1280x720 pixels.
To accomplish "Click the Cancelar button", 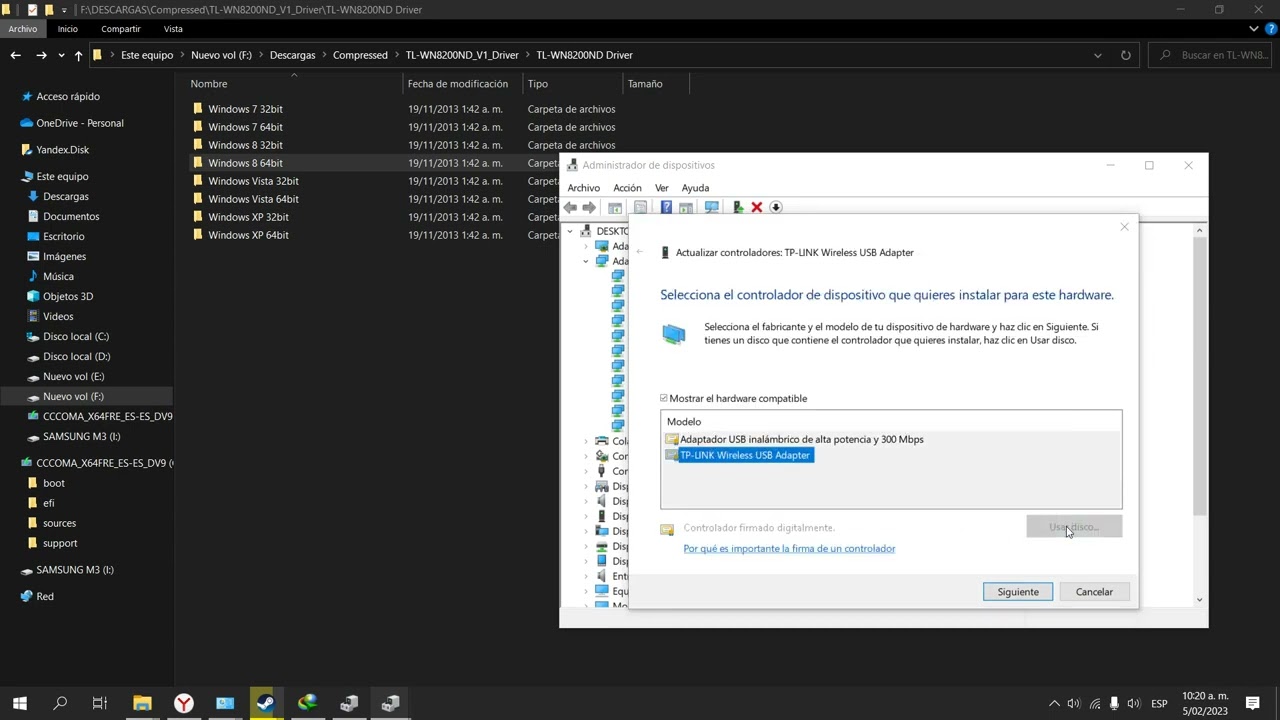I will 1094,592.
